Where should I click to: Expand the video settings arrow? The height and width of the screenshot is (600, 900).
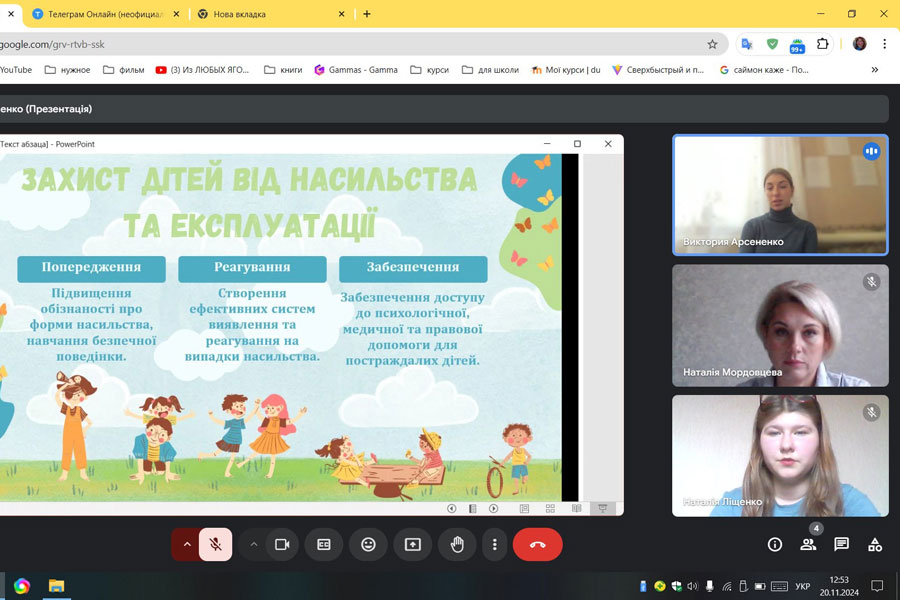tap(254, 544)
